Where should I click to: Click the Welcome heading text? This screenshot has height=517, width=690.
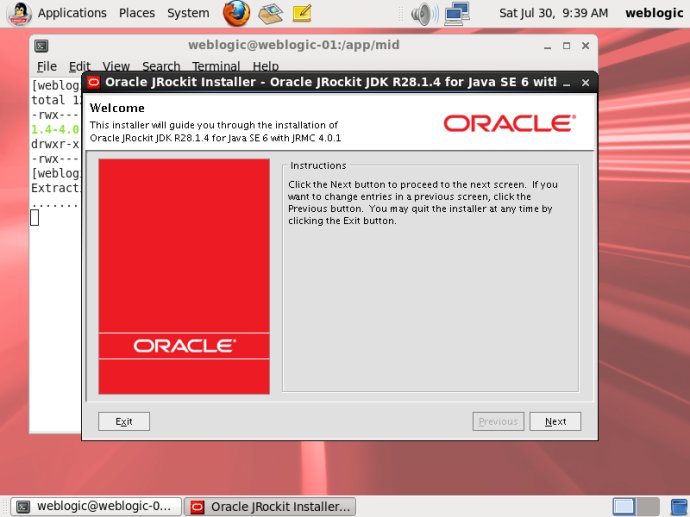[117, 108]
